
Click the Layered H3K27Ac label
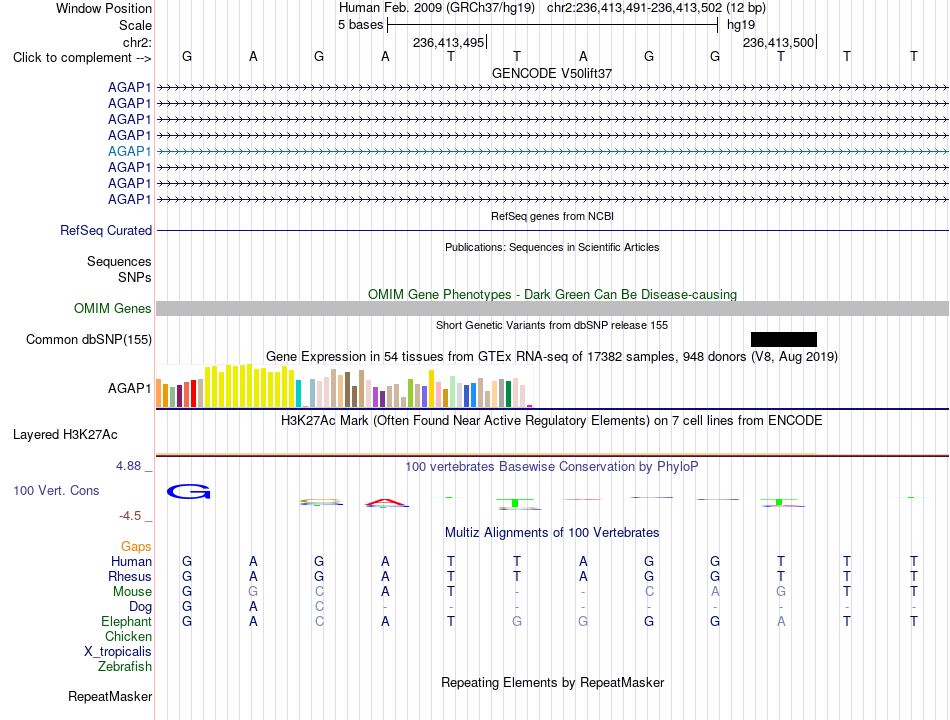(x=65, y=435)
